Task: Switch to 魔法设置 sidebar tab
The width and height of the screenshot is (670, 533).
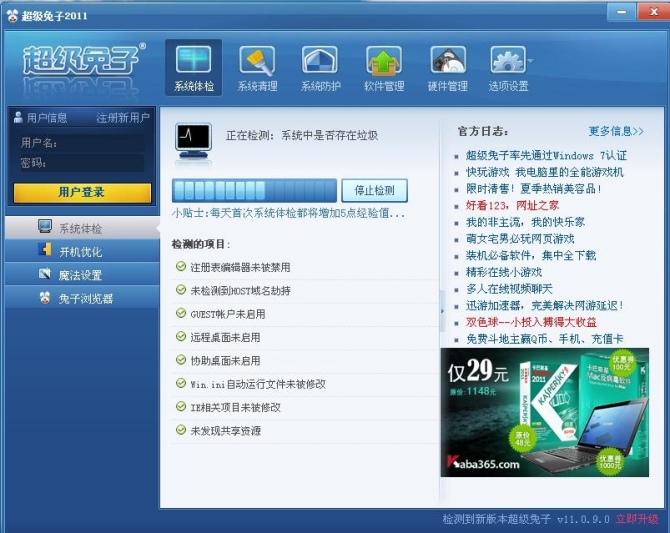Action: pos(82,274)
